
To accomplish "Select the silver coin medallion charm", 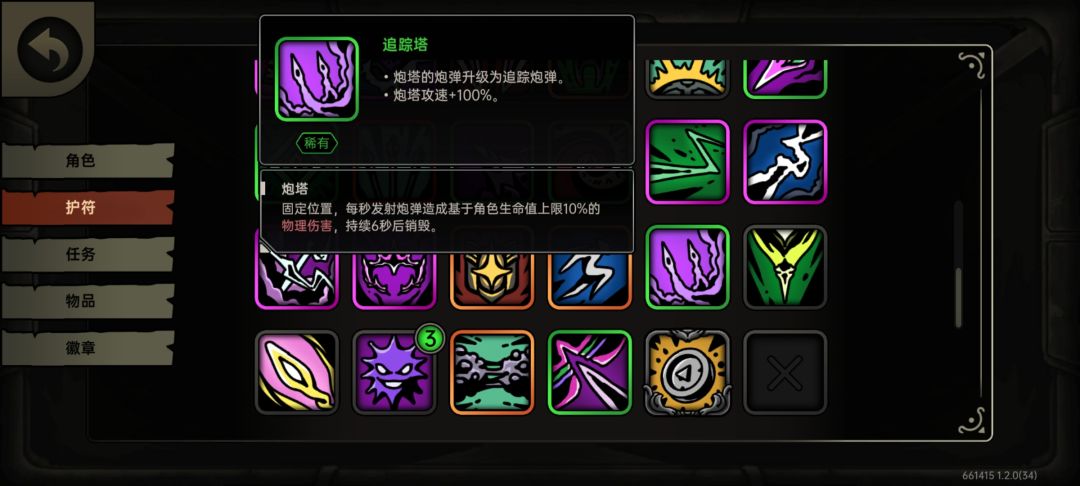I will click(687, 372).
